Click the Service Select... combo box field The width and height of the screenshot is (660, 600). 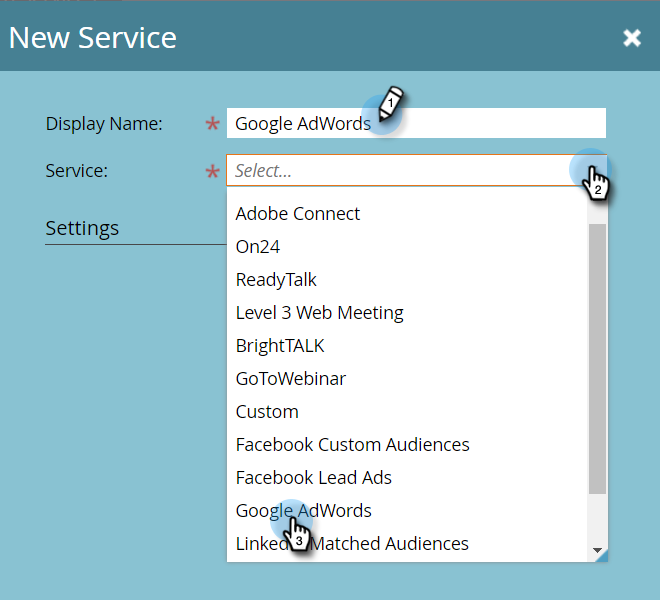[416, 171]
